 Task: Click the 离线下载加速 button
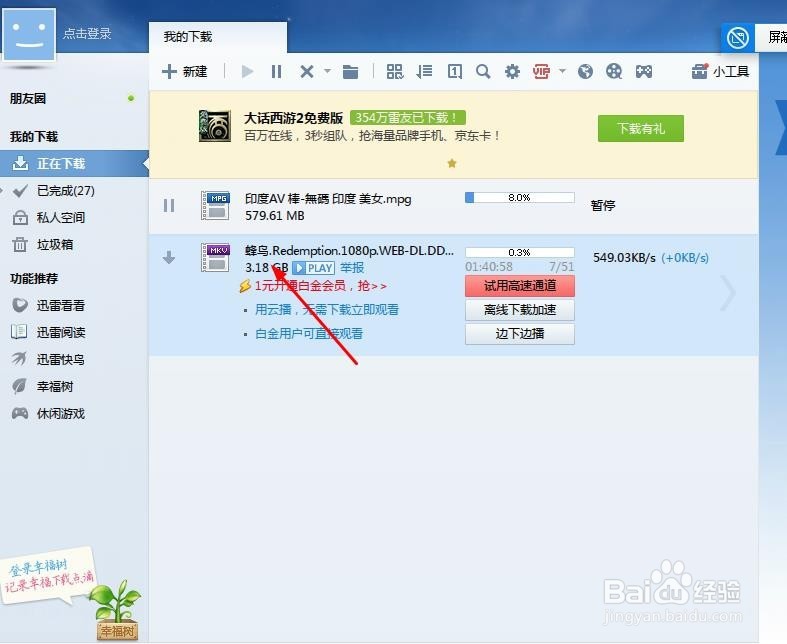point(519,310)
